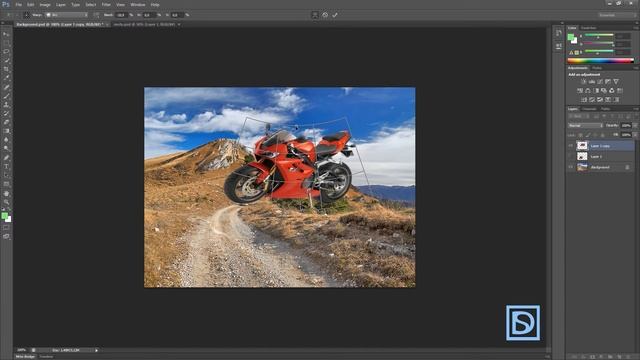The height and width of the screenshot is (360, 640).
Task: Add a Vibrance adjustment
Action: (x=616, y=82)
